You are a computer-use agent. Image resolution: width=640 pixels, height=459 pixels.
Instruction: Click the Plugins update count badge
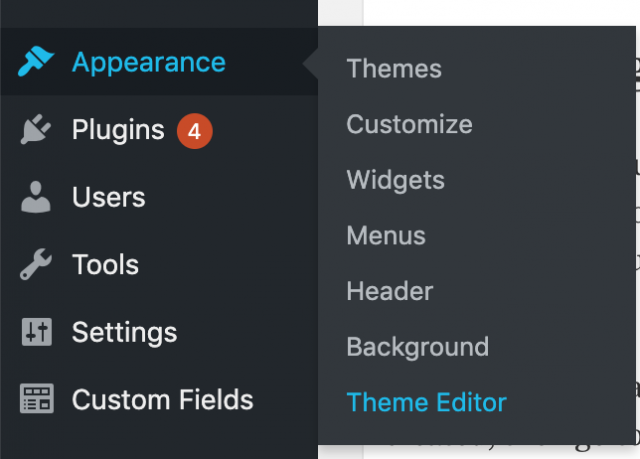coord(195,130)
